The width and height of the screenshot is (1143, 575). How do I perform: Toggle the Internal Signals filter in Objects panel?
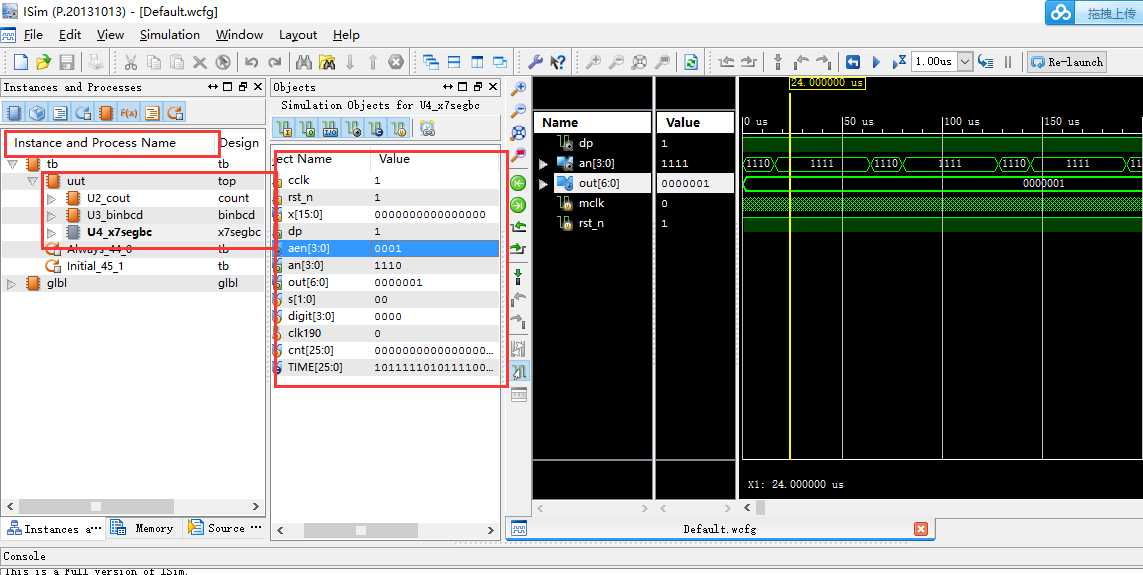pyautogui.click(x=353, y=129)
